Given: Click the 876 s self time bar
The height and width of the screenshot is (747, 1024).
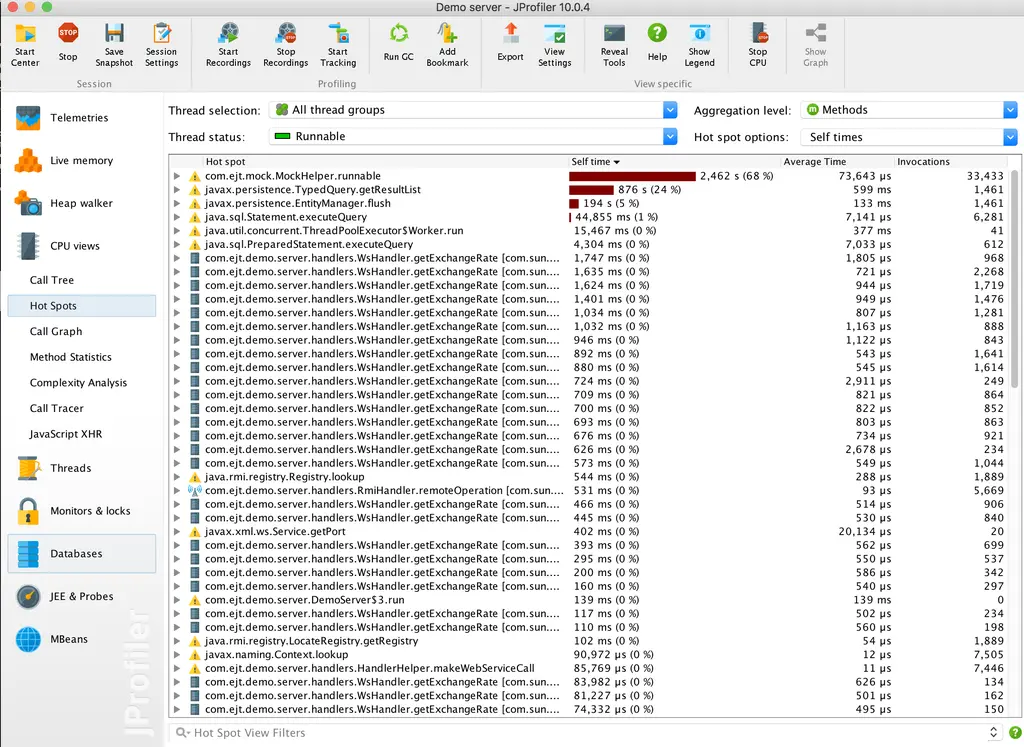Looking at the screenshot, I should coord(591,190).
